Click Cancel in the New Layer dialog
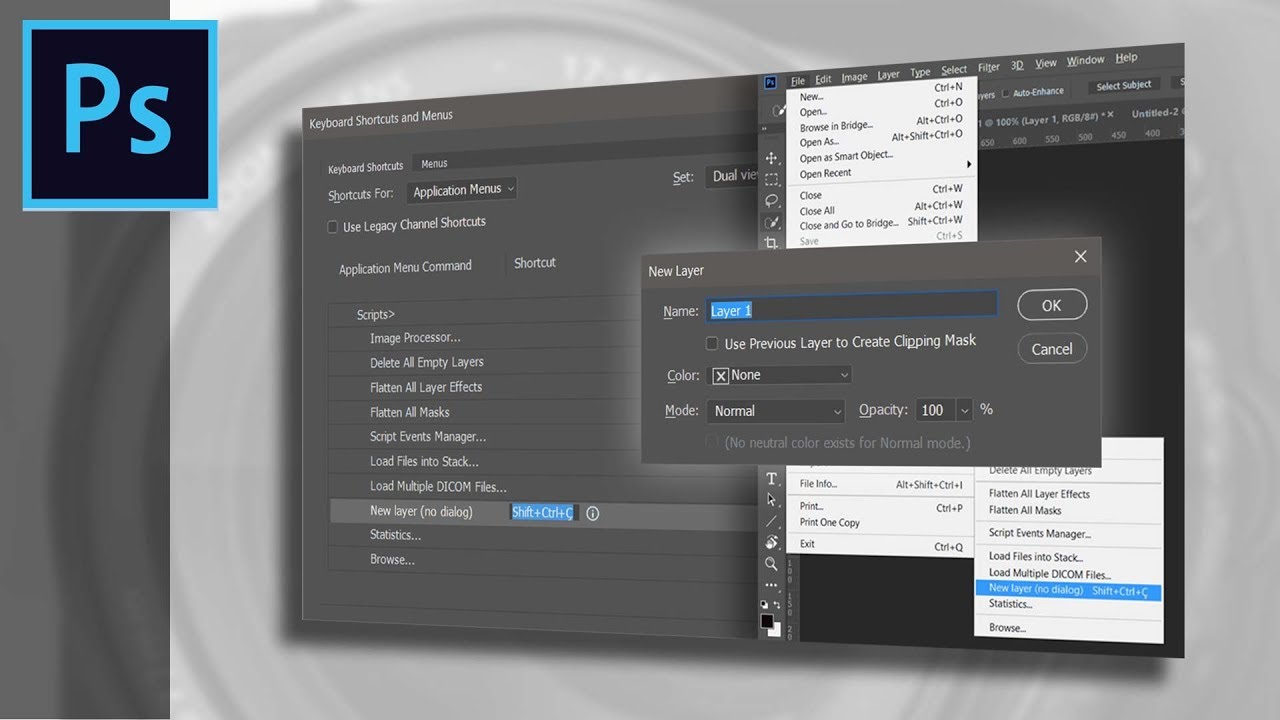 point(1051,349)
